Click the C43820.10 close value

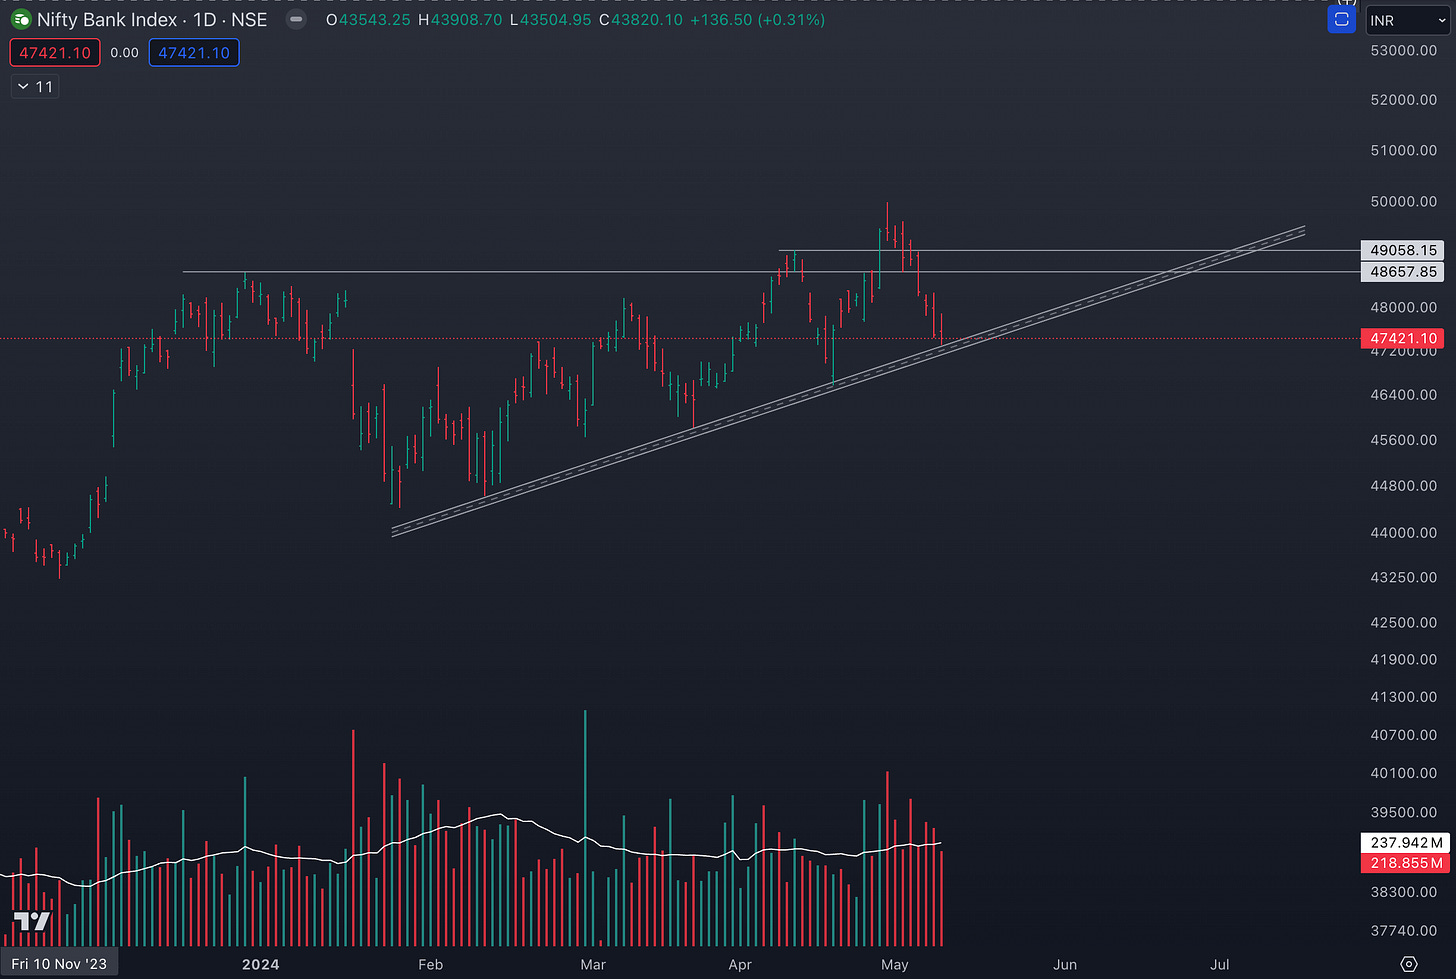641,20
